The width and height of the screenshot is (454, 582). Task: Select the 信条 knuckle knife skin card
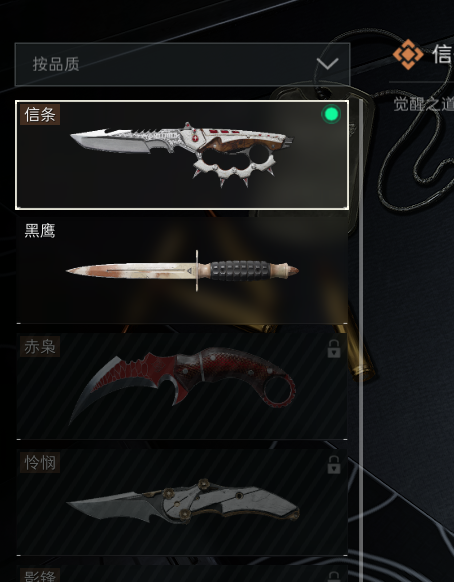[182, 155]
